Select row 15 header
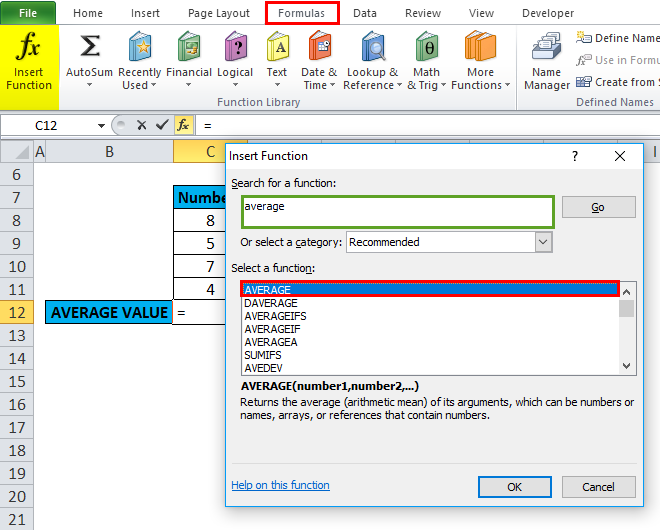Screen dimensions: 660x530 [17, 382]
